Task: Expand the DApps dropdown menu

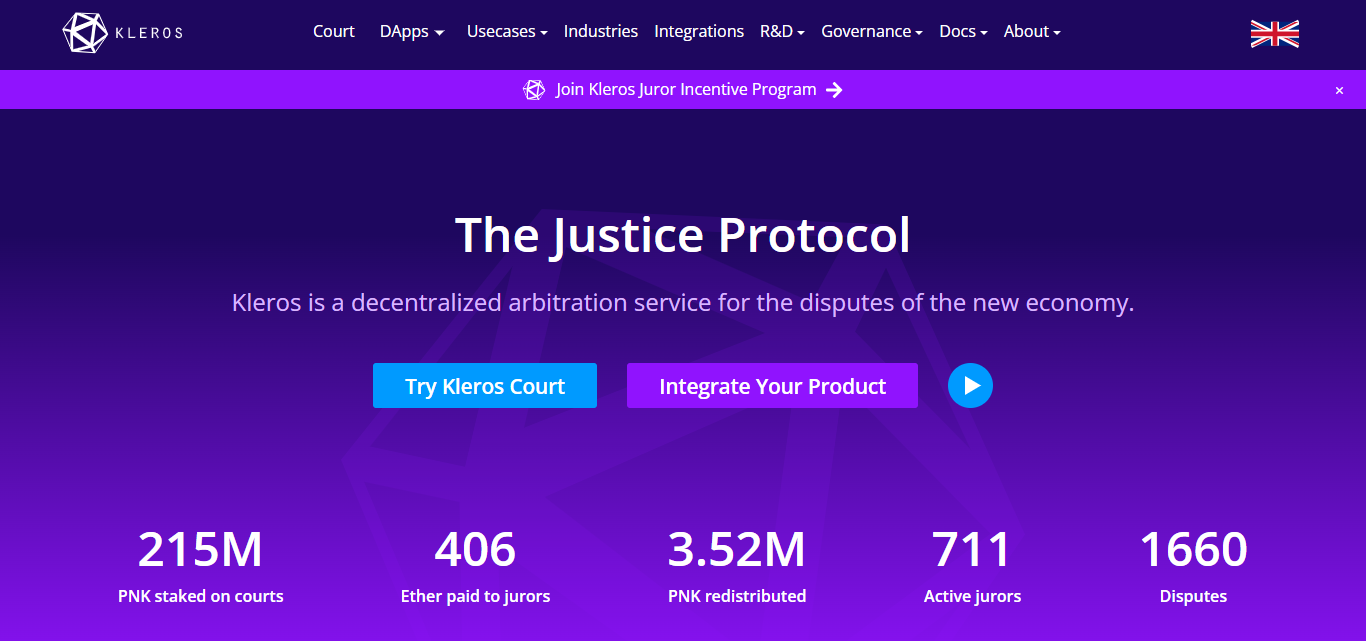Action: click(411, 32)
